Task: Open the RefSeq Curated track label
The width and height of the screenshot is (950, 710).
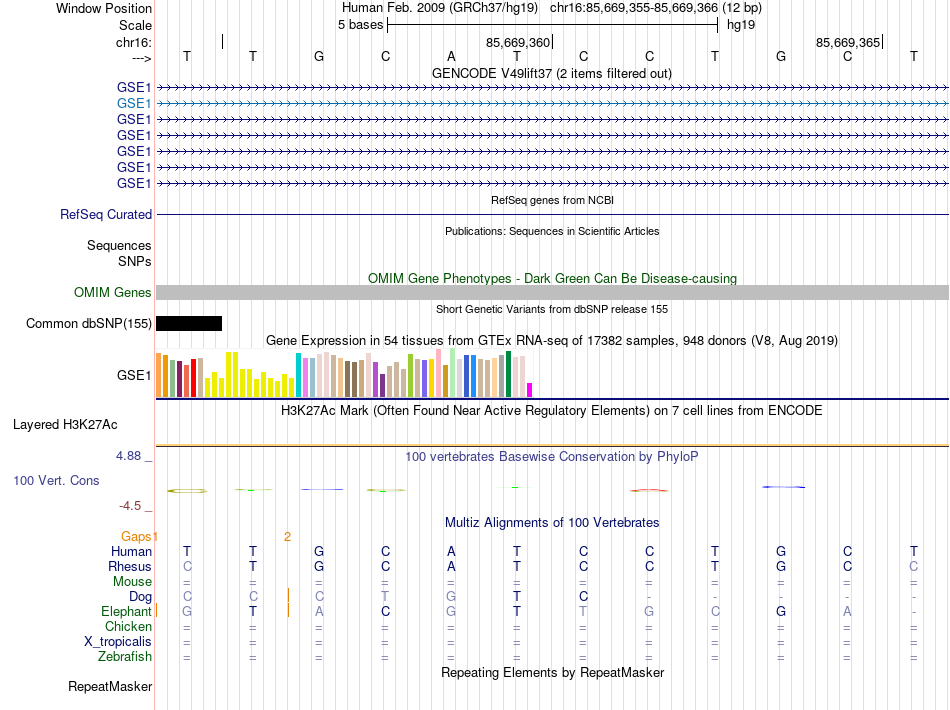Action: [106, 214]
